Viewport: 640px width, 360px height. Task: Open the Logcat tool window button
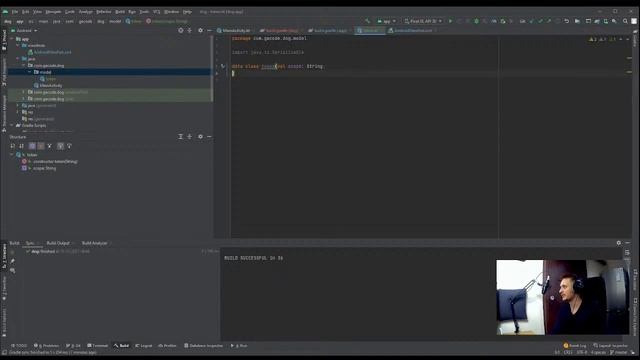coord(144,346)
